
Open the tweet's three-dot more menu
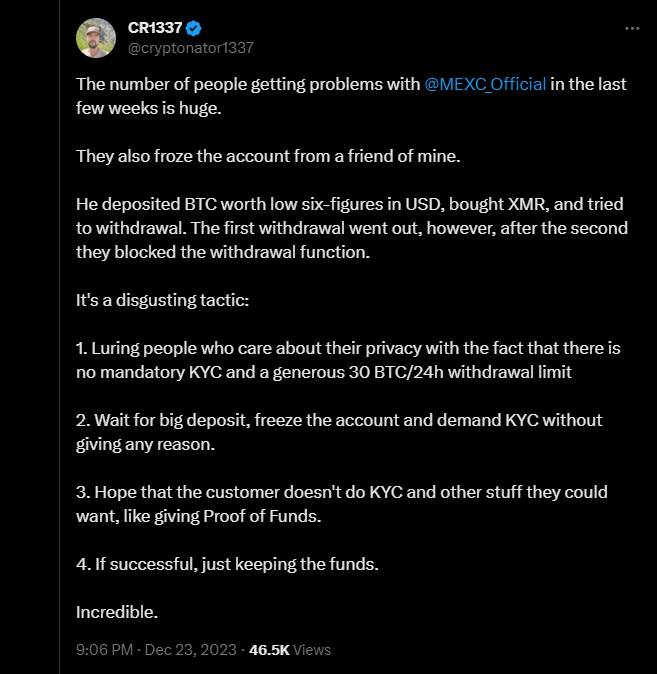coord(632,28)
